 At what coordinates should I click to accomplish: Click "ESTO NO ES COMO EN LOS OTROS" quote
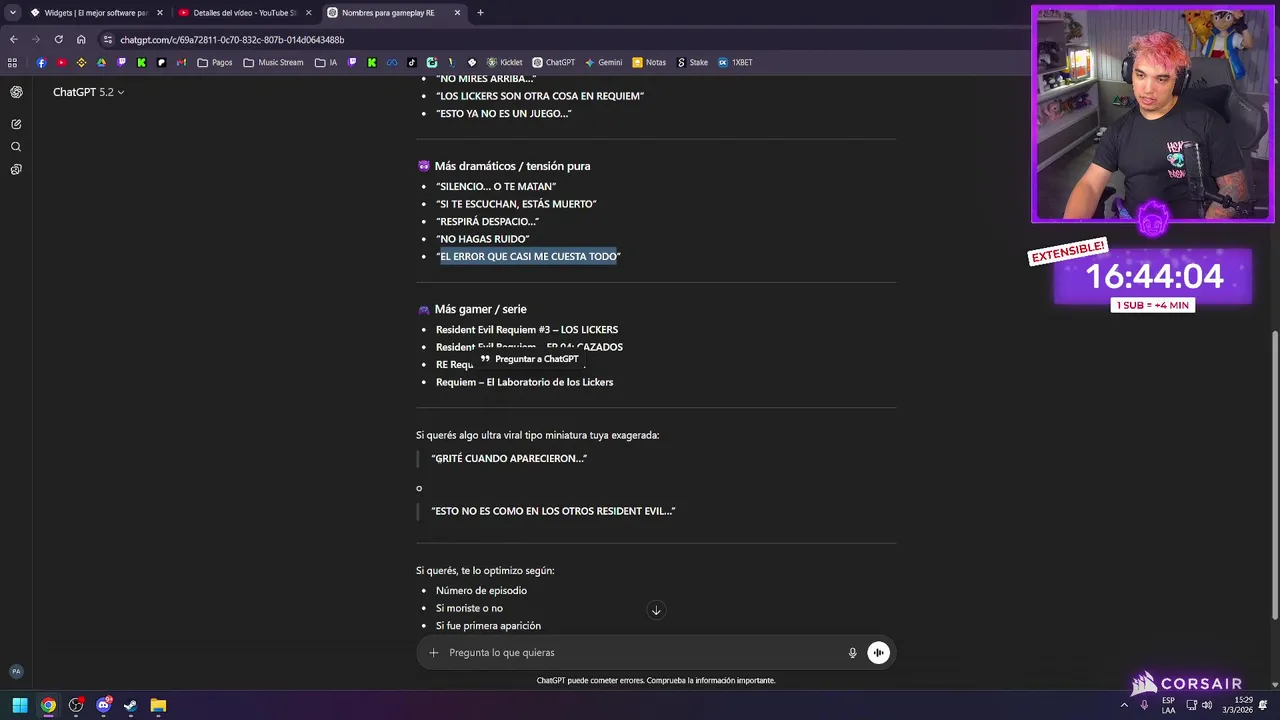(553, 511)
